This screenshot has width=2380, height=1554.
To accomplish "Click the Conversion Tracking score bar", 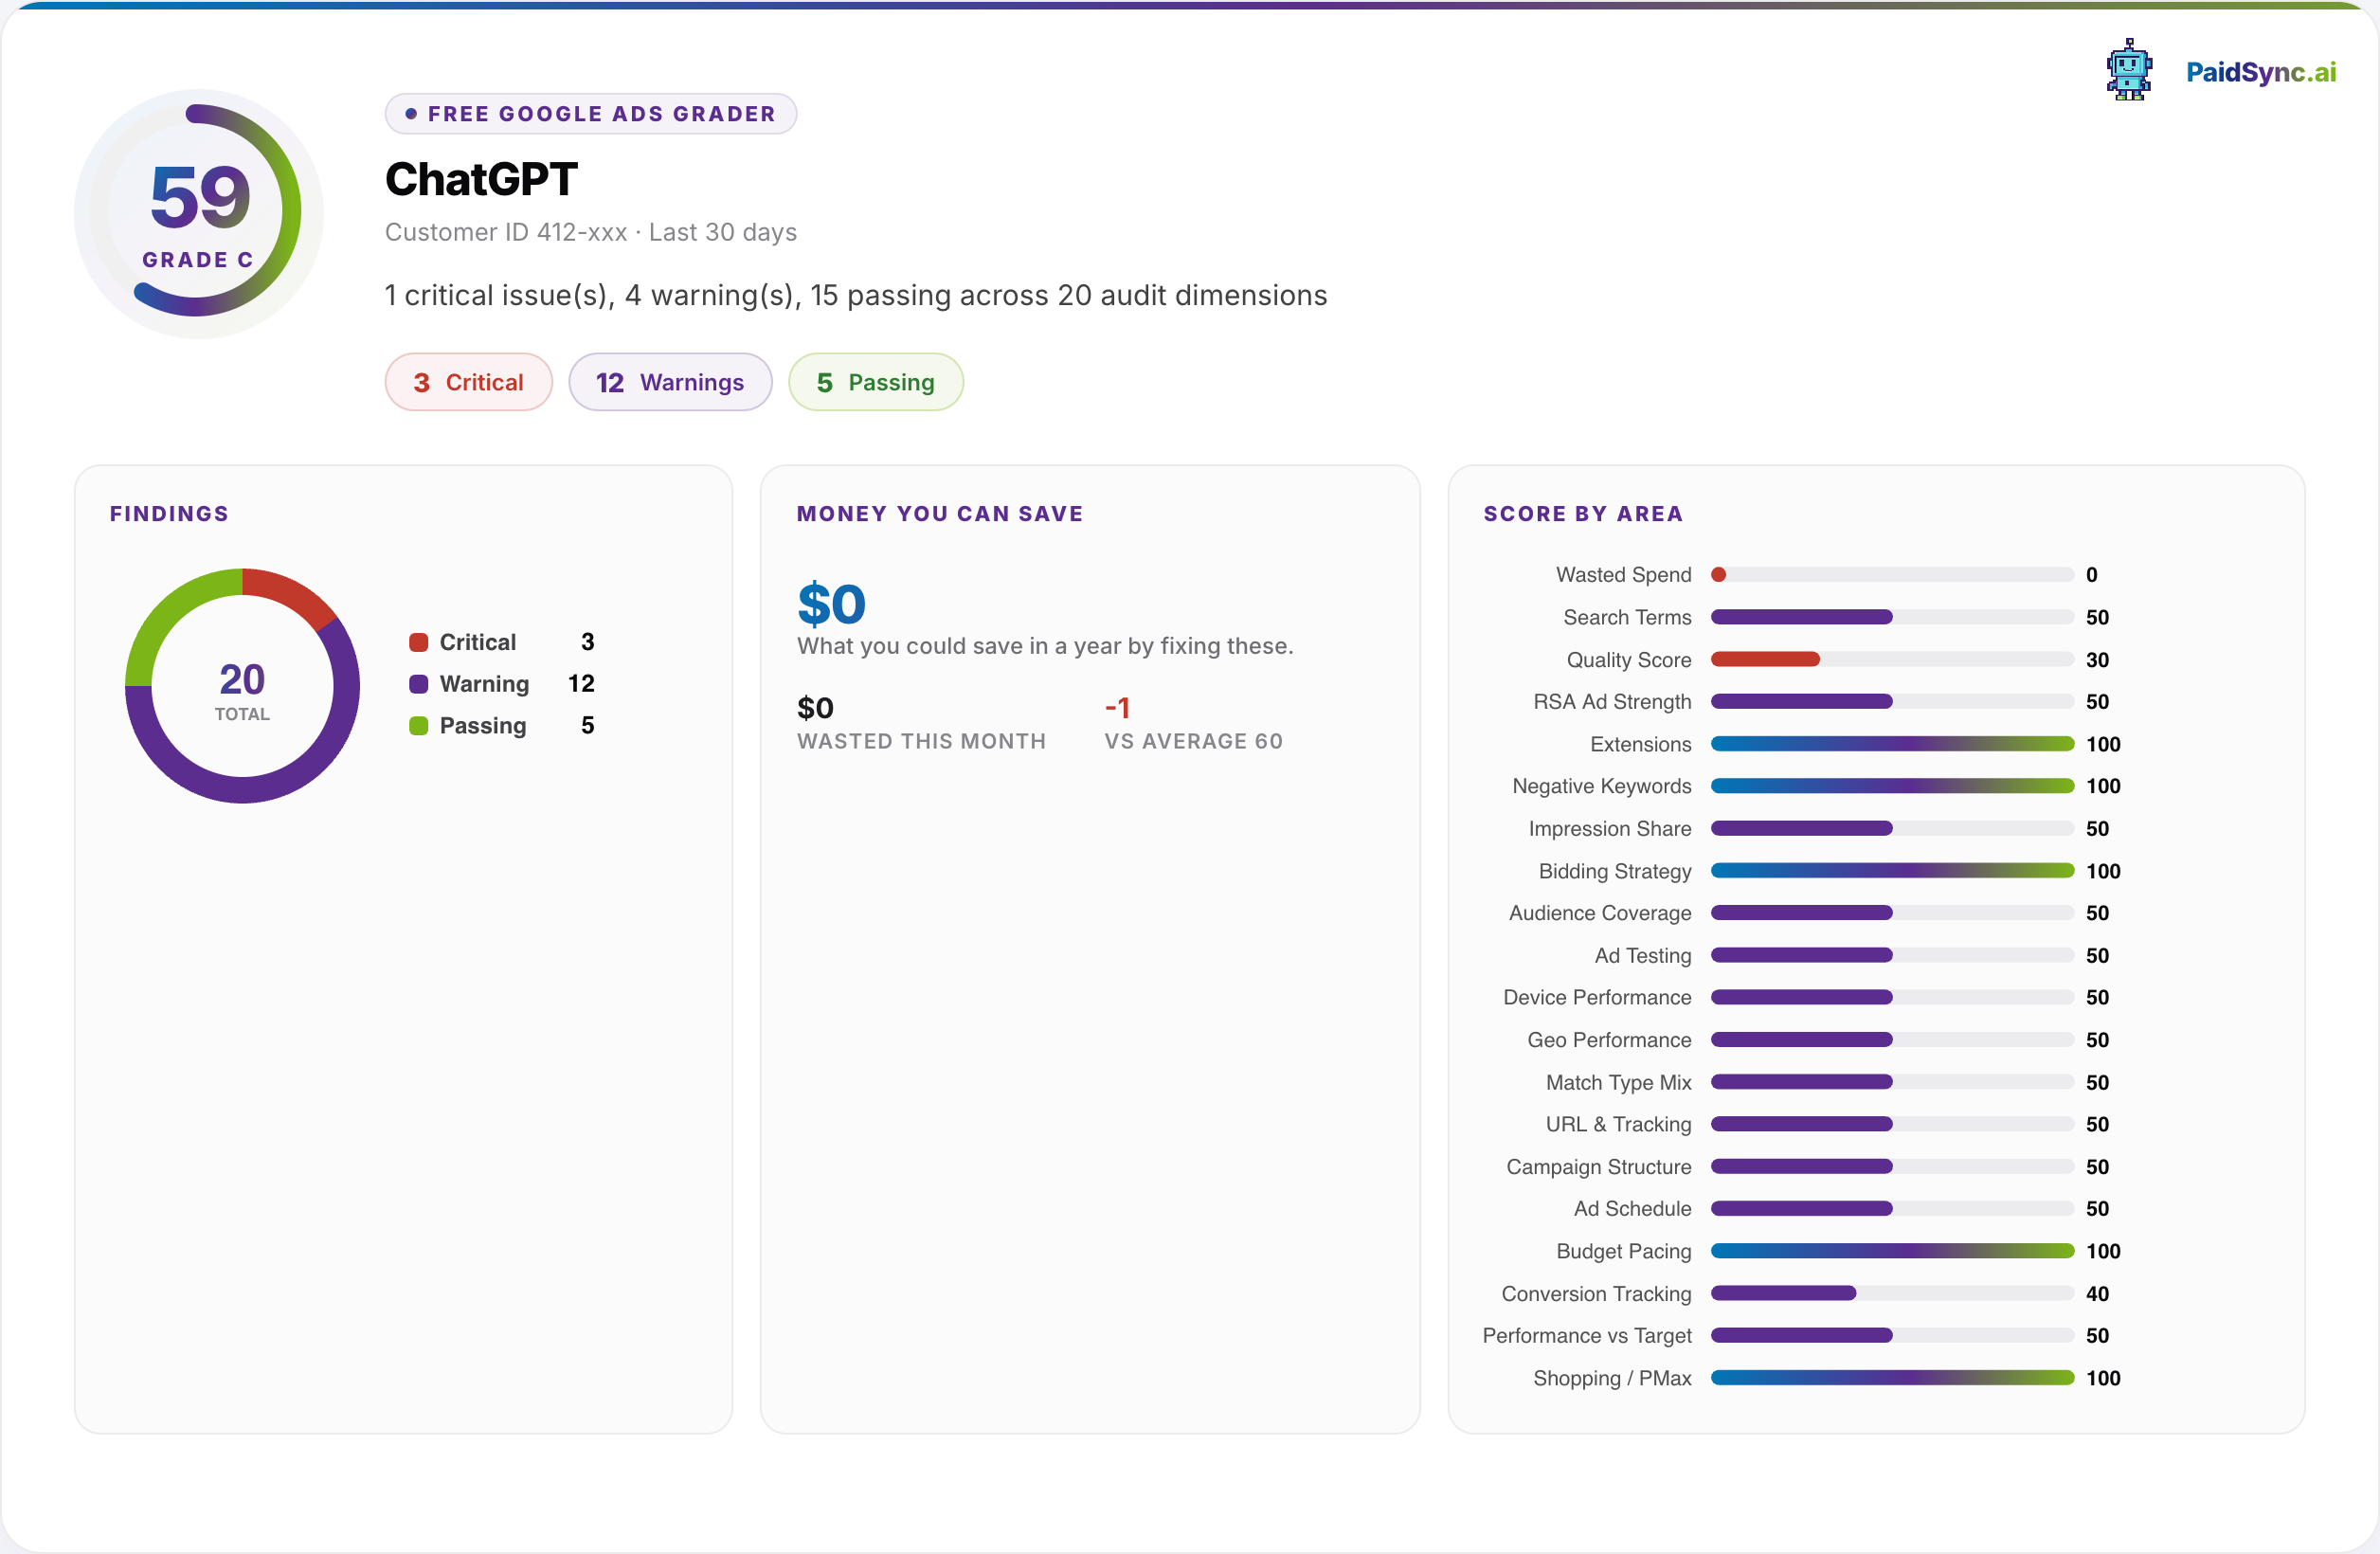I will coord(1892,1293).
